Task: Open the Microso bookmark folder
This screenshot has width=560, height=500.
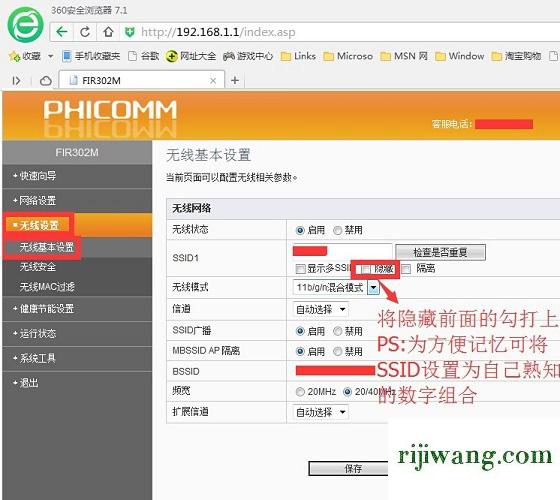Action: coord(348,56)
